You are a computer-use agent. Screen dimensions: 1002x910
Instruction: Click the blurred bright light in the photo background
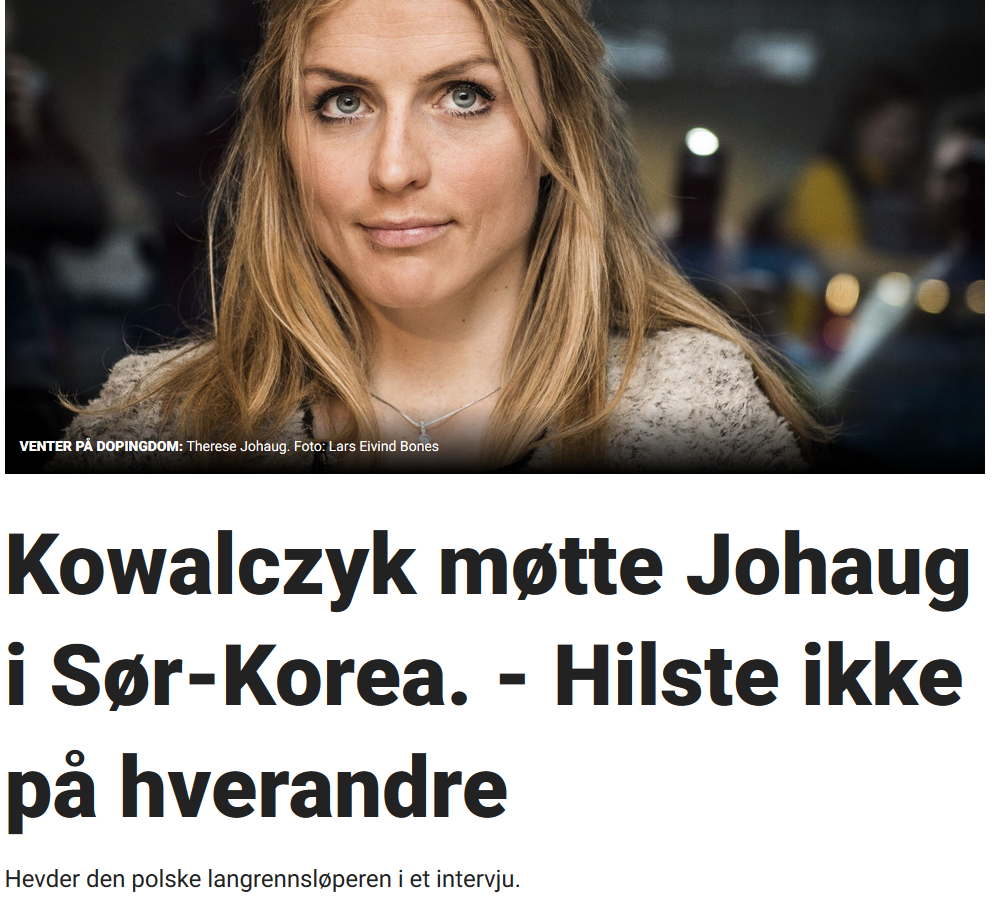pos(702,142)
